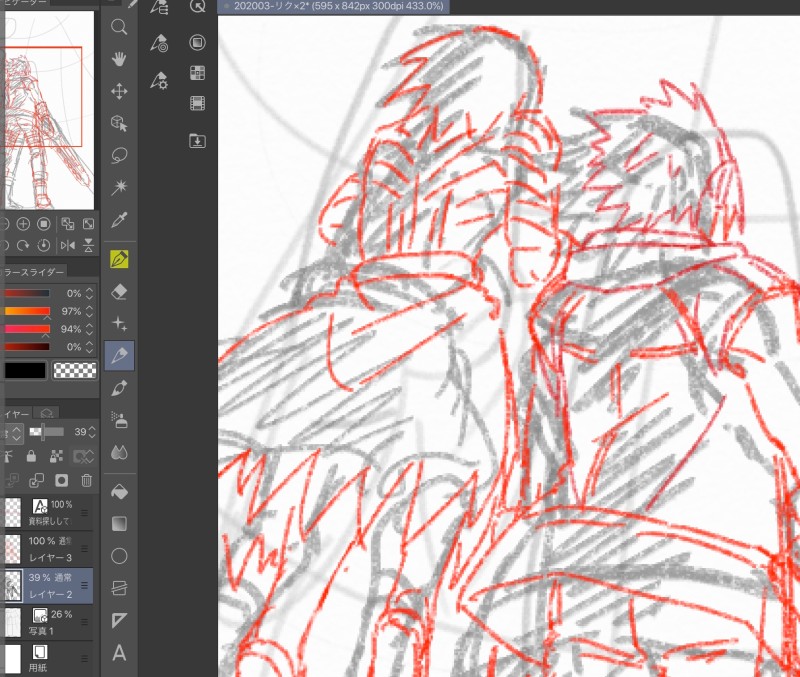Flip the canvas vertically in Navigator

[88, 246]
